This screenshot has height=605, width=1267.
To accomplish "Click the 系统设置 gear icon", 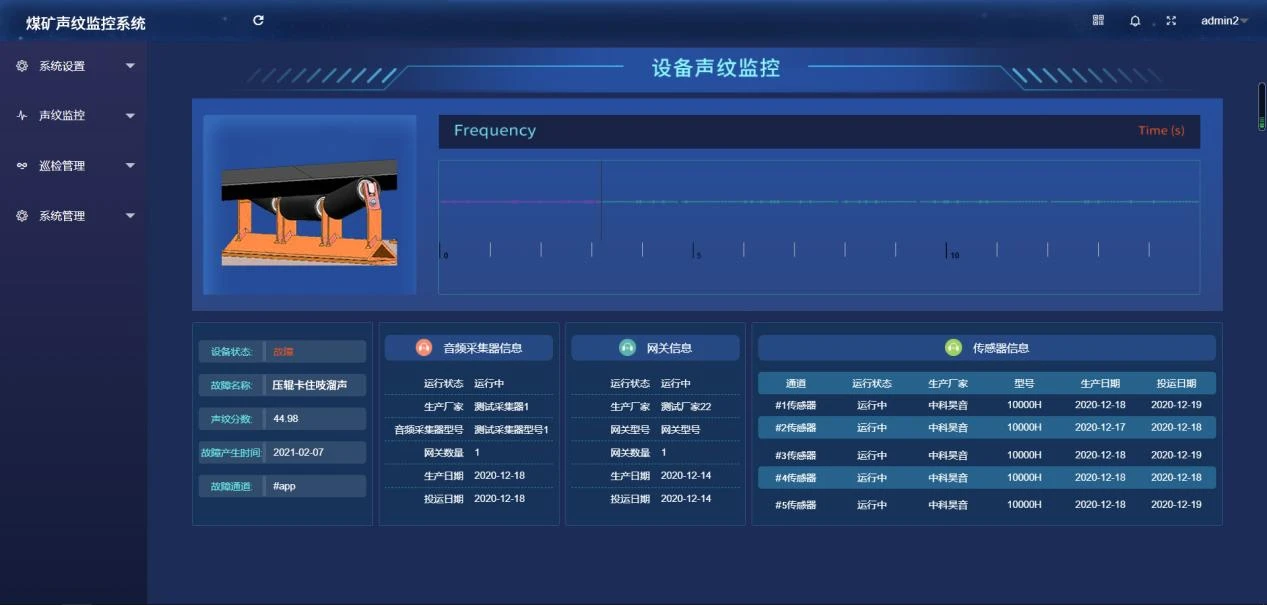I will click(x=22, y=66).
